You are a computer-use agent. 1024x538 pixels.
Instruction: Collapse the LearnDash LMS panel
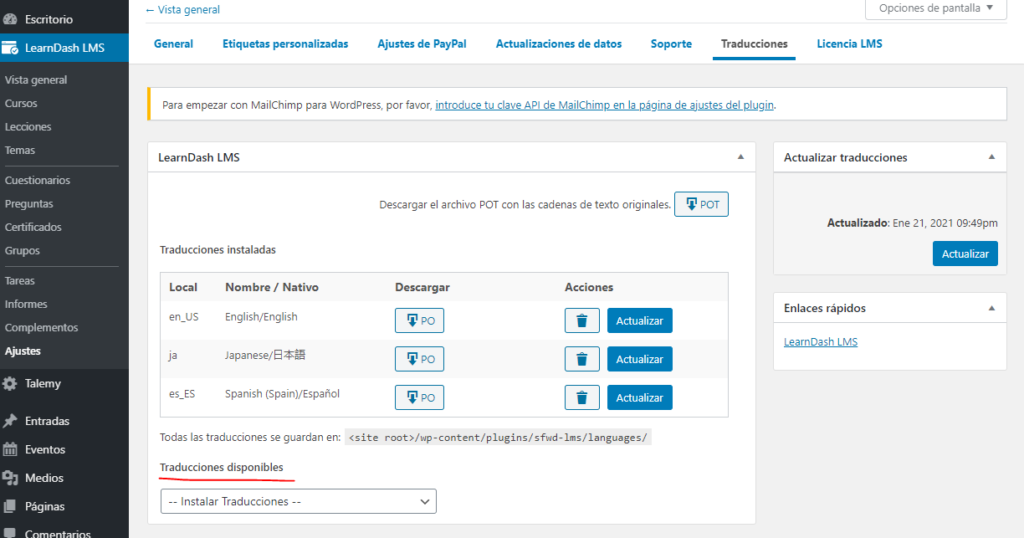point(741,157)
